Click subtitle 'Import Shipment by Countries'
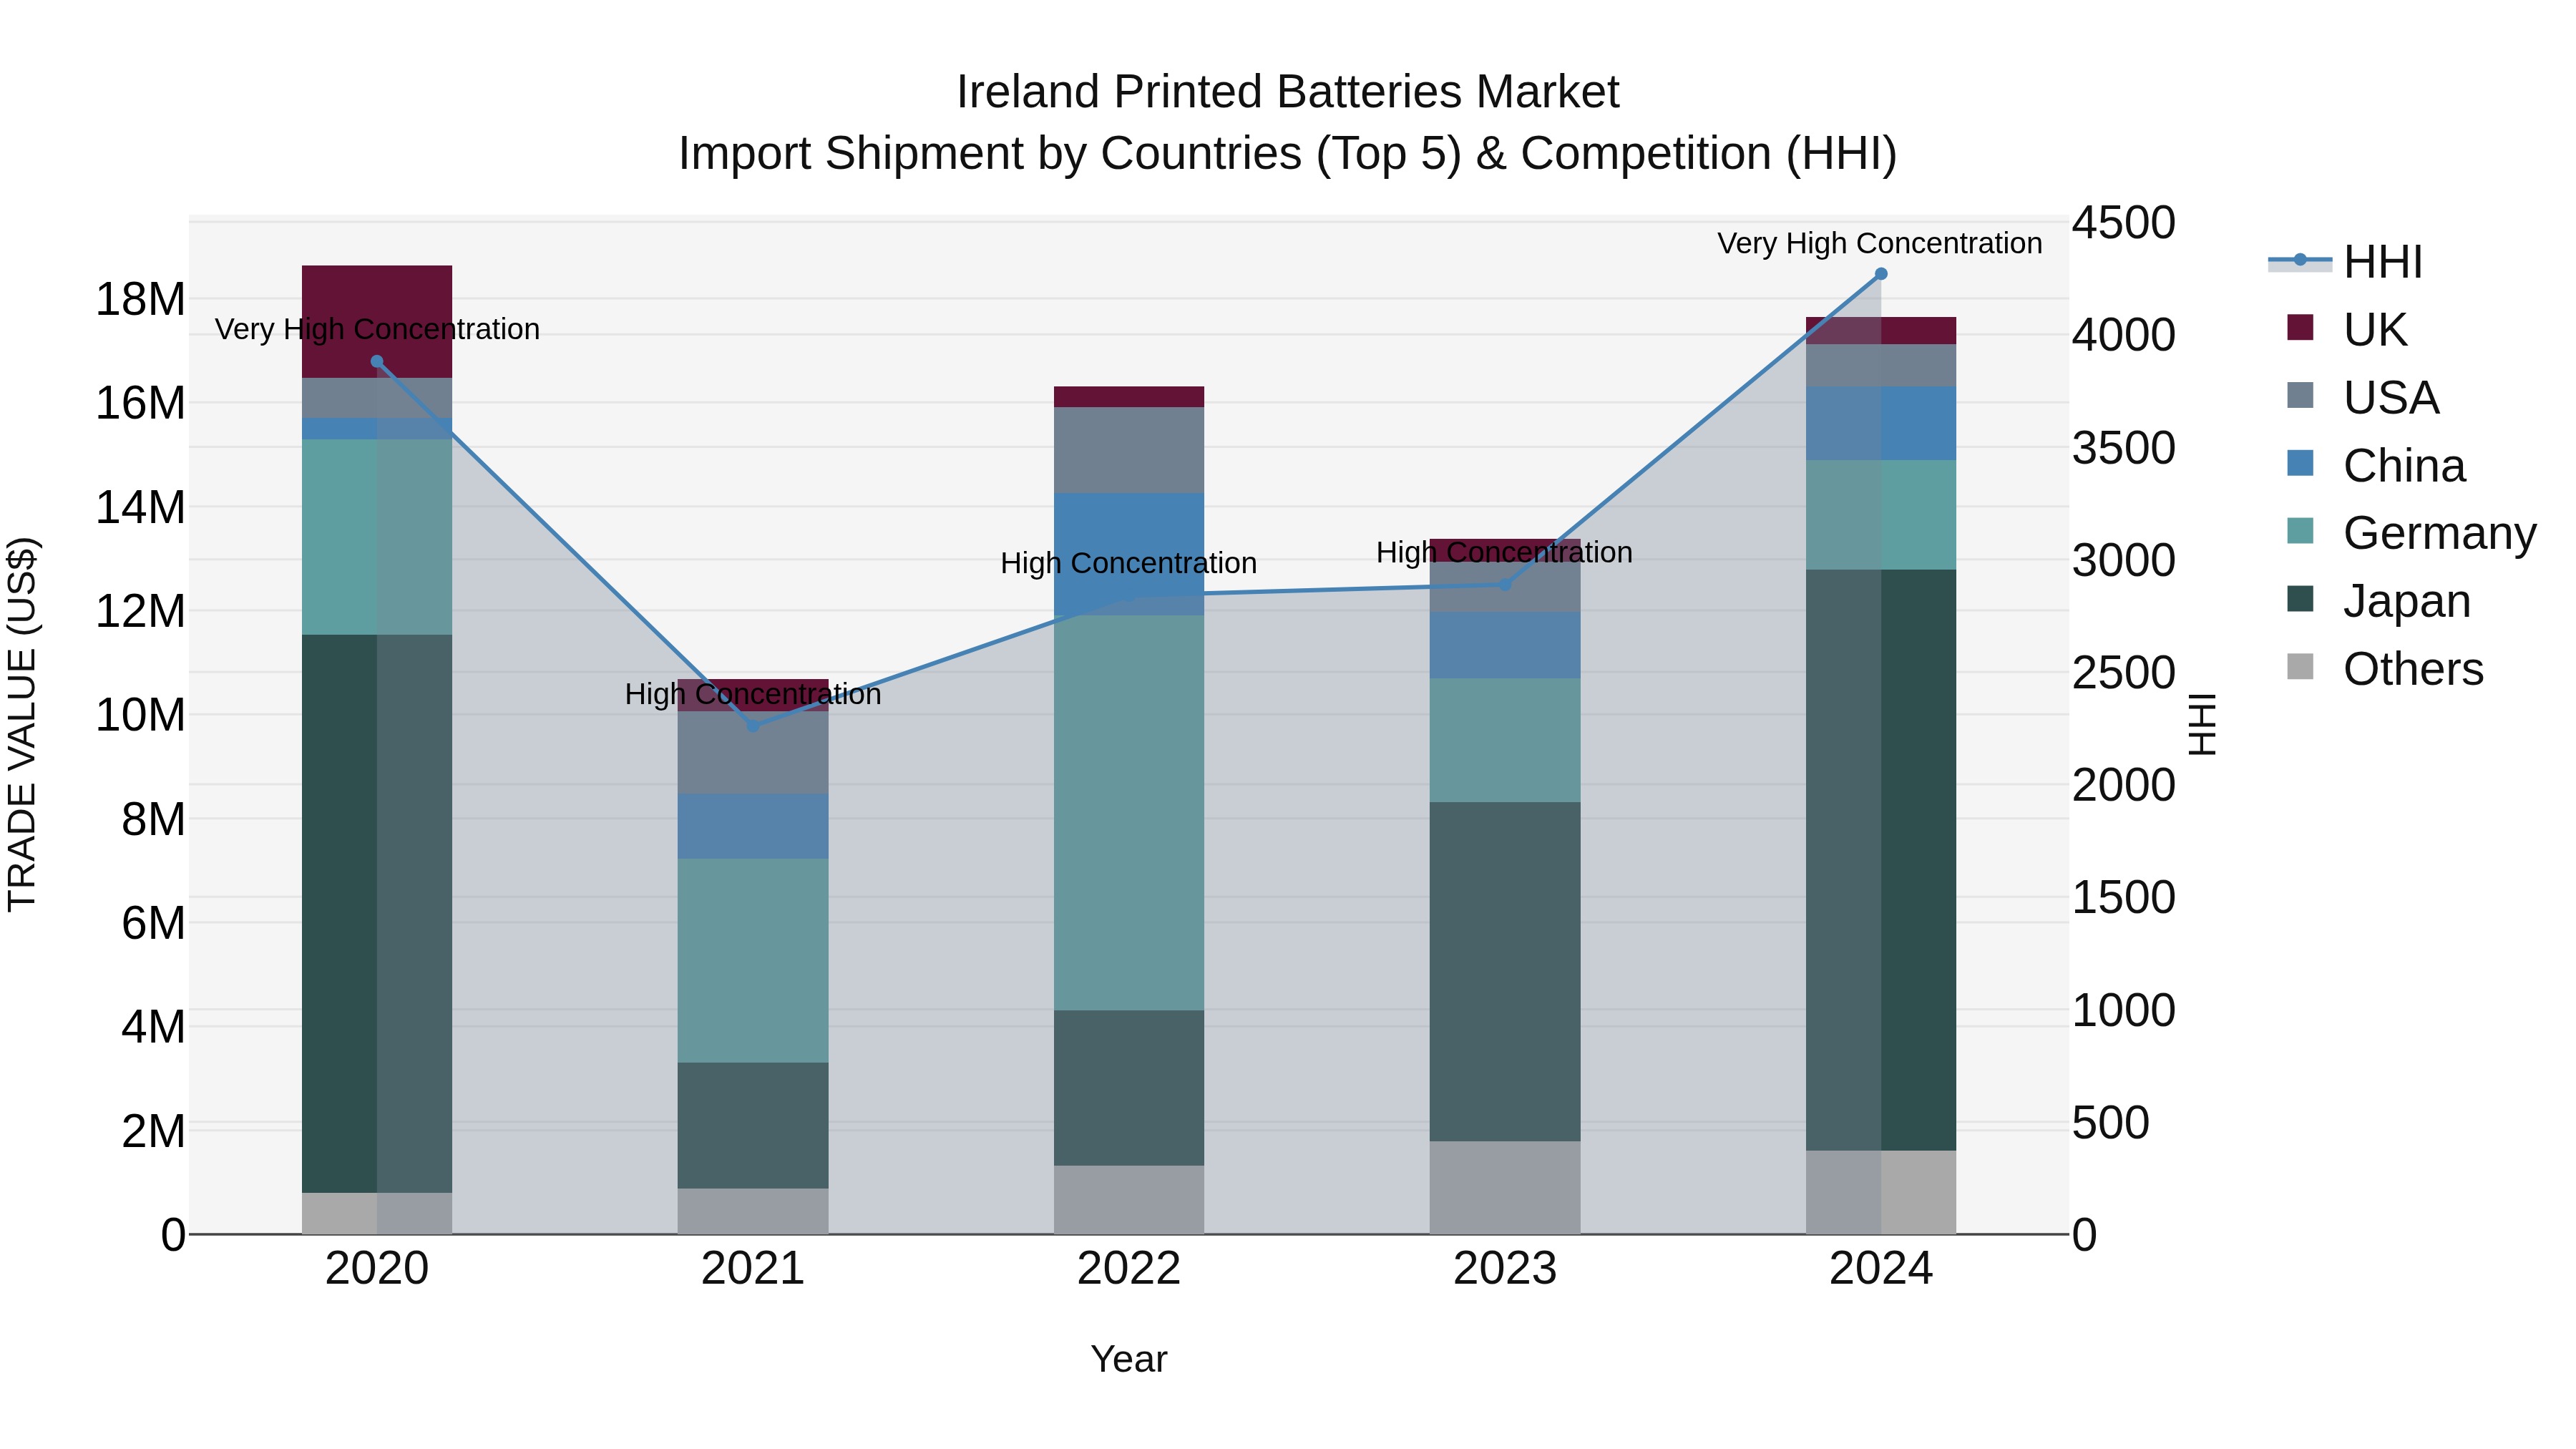 point(991,154)
